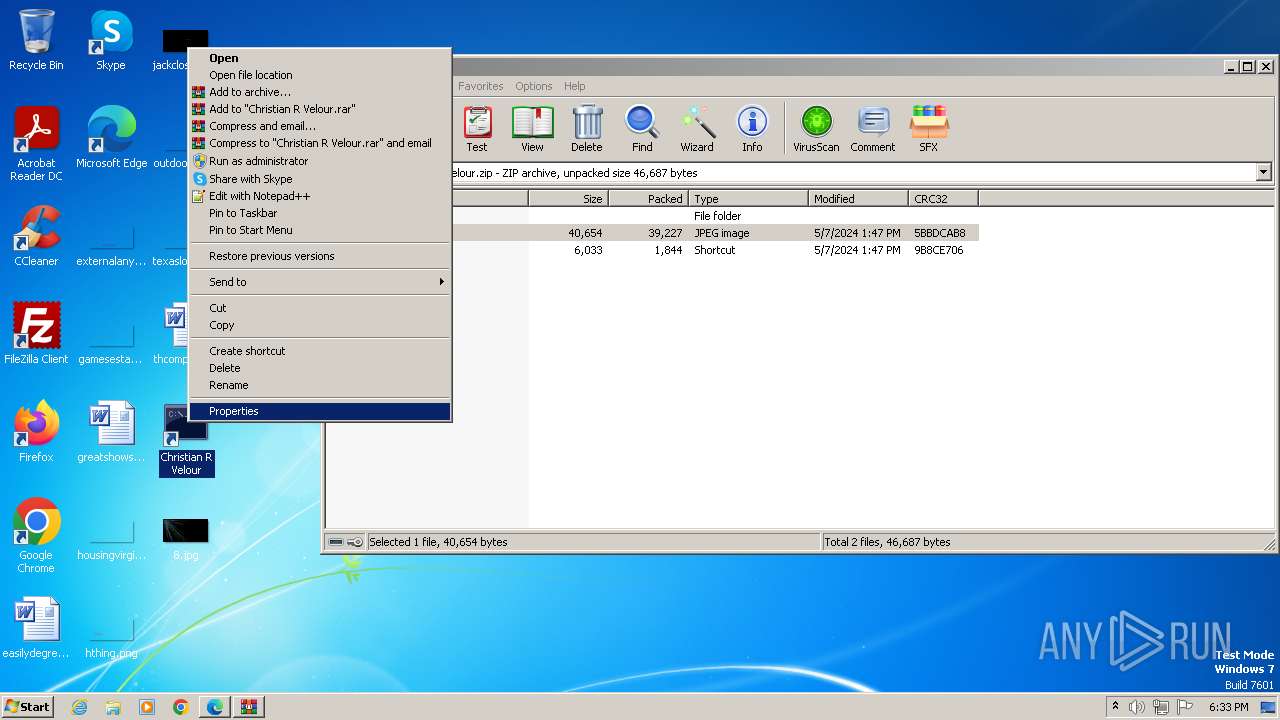Select the greatshows Word document icon
Screen dimensions: 1280x720
click(111, 432)
